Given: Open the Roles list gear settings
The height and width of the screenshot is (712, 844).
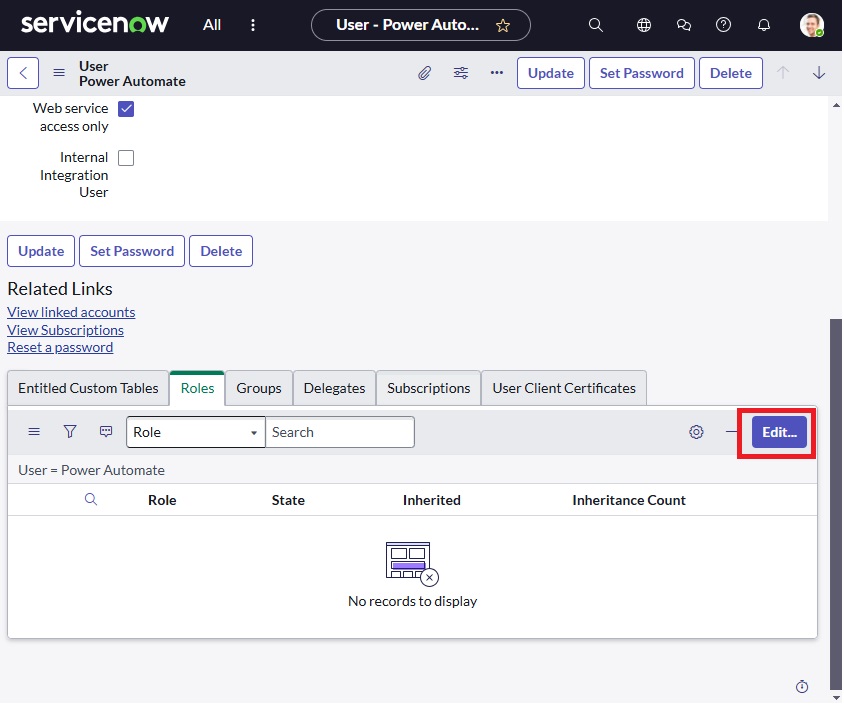Looking at the screenshot, I should click(696, 432).
